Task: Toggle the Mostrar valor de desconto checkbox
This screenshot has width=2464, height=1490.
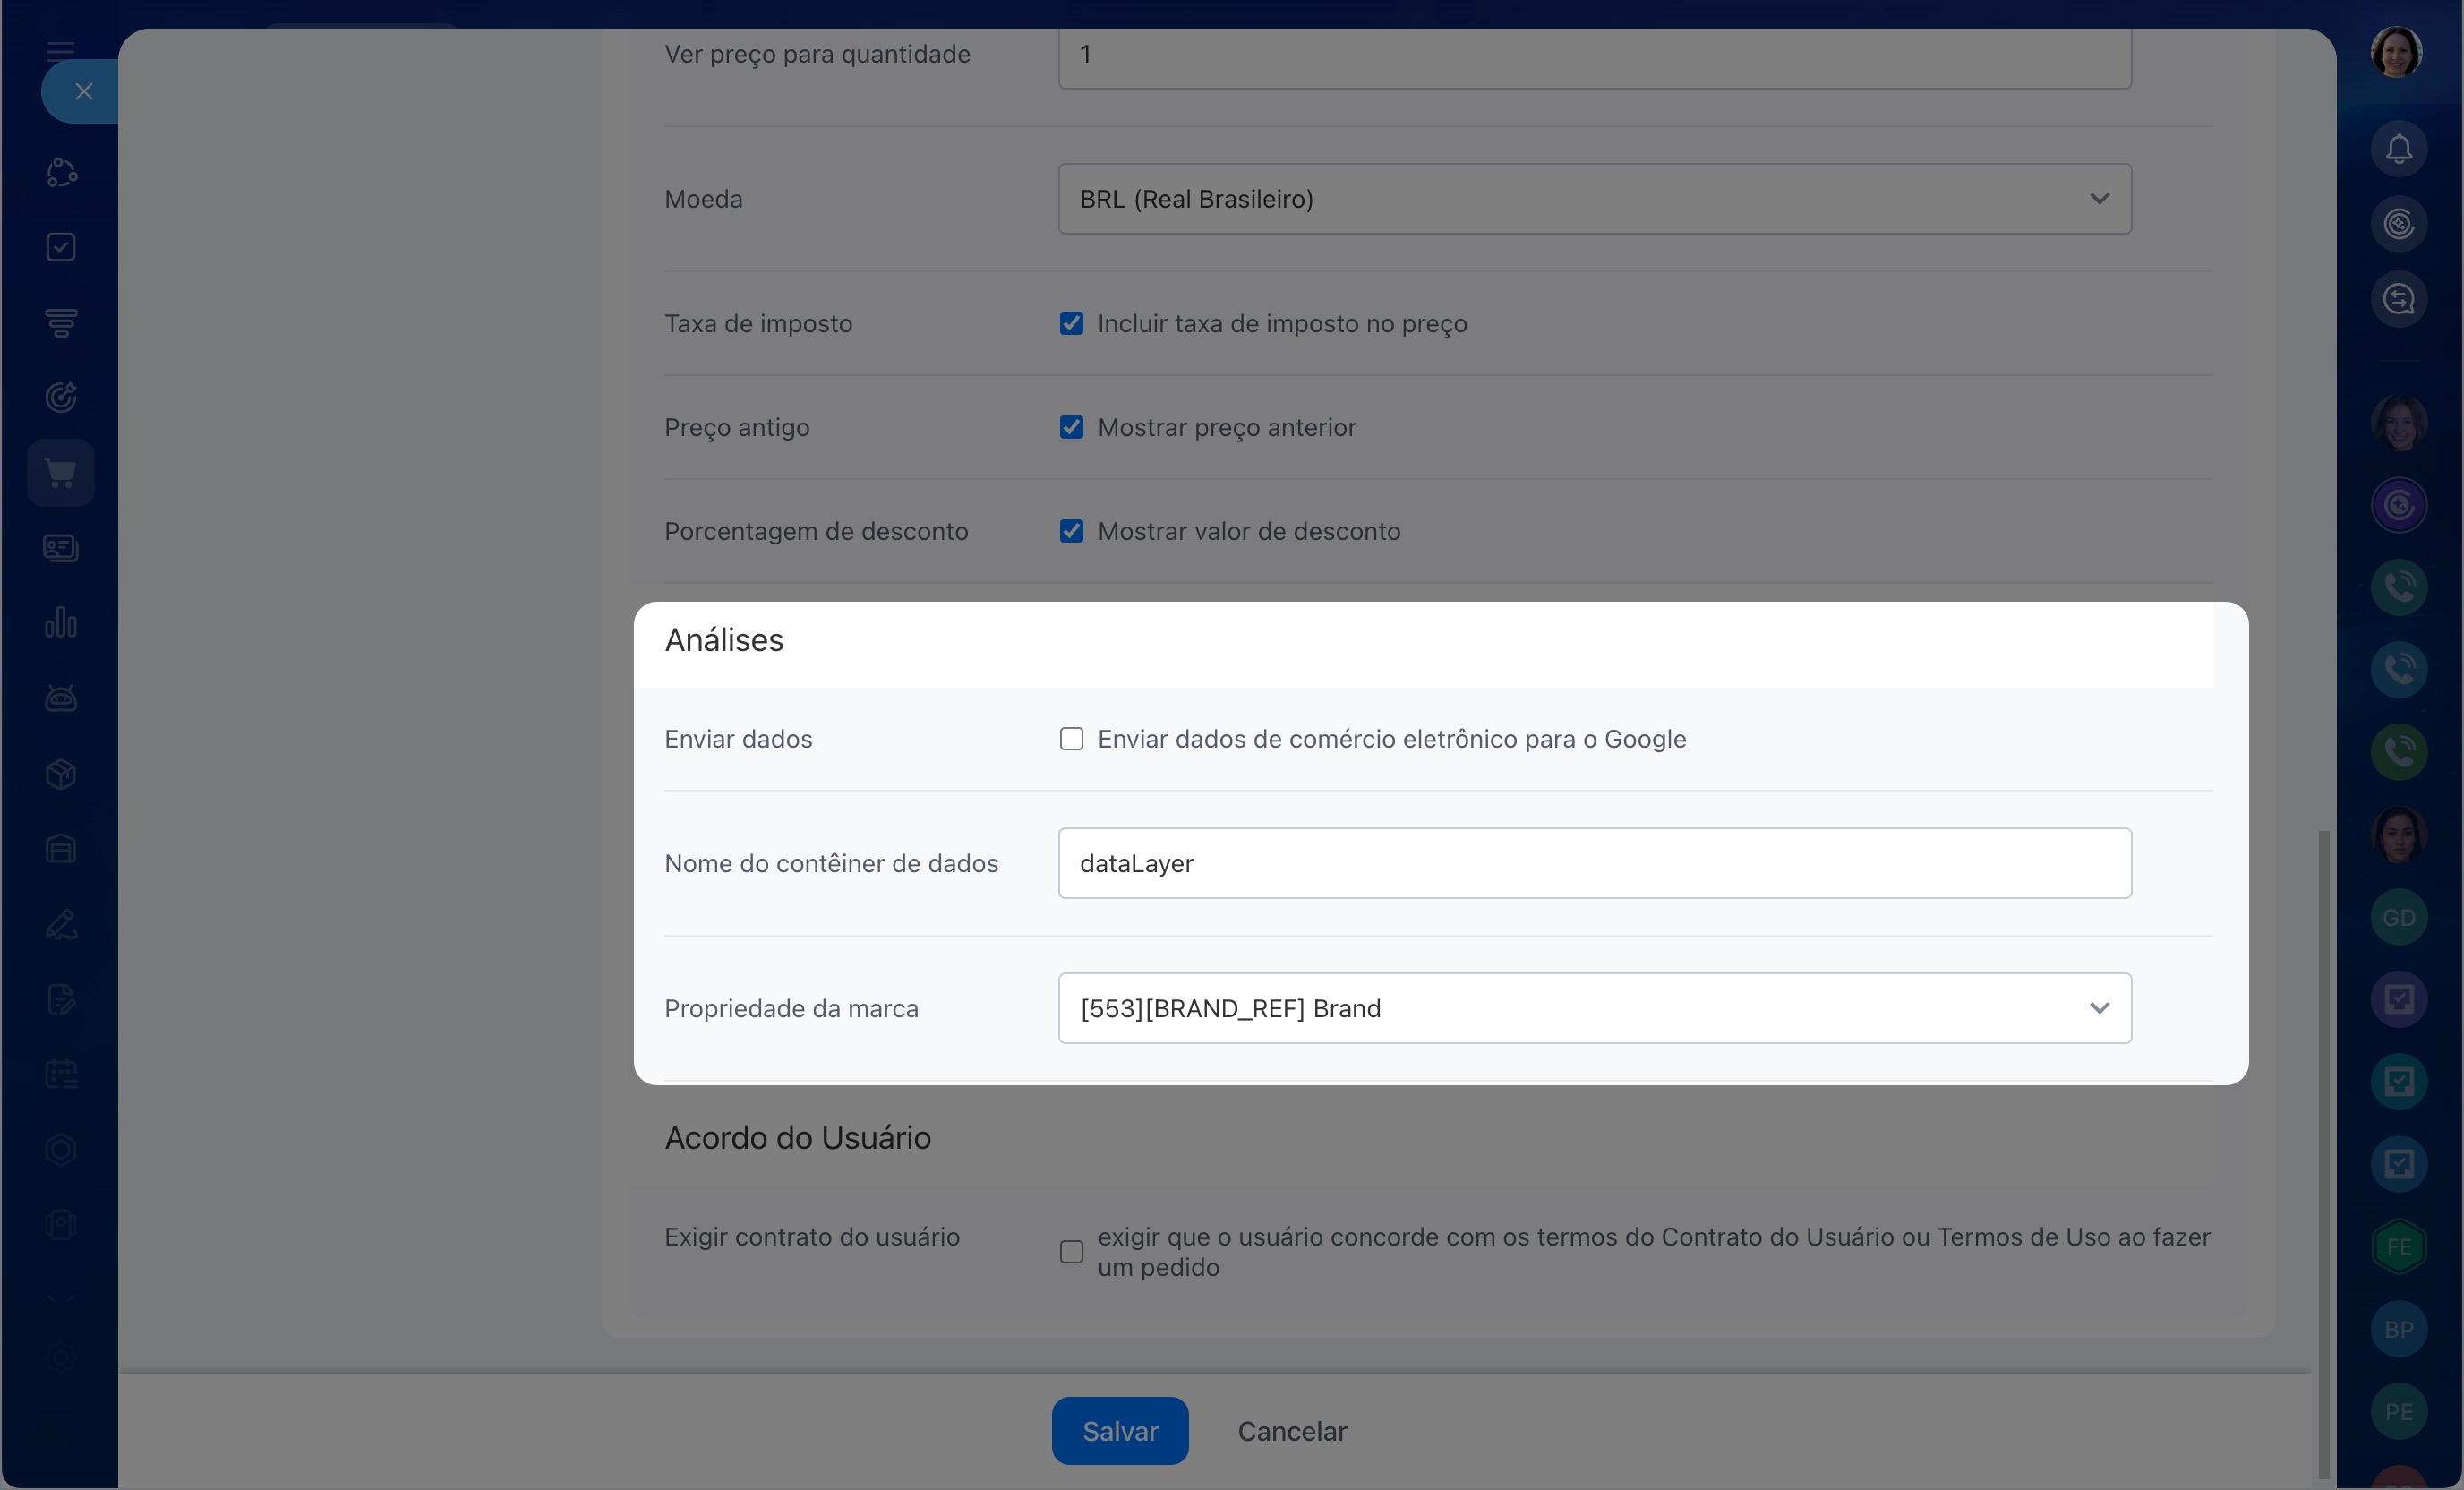Action: click(x=1071, y=531)
